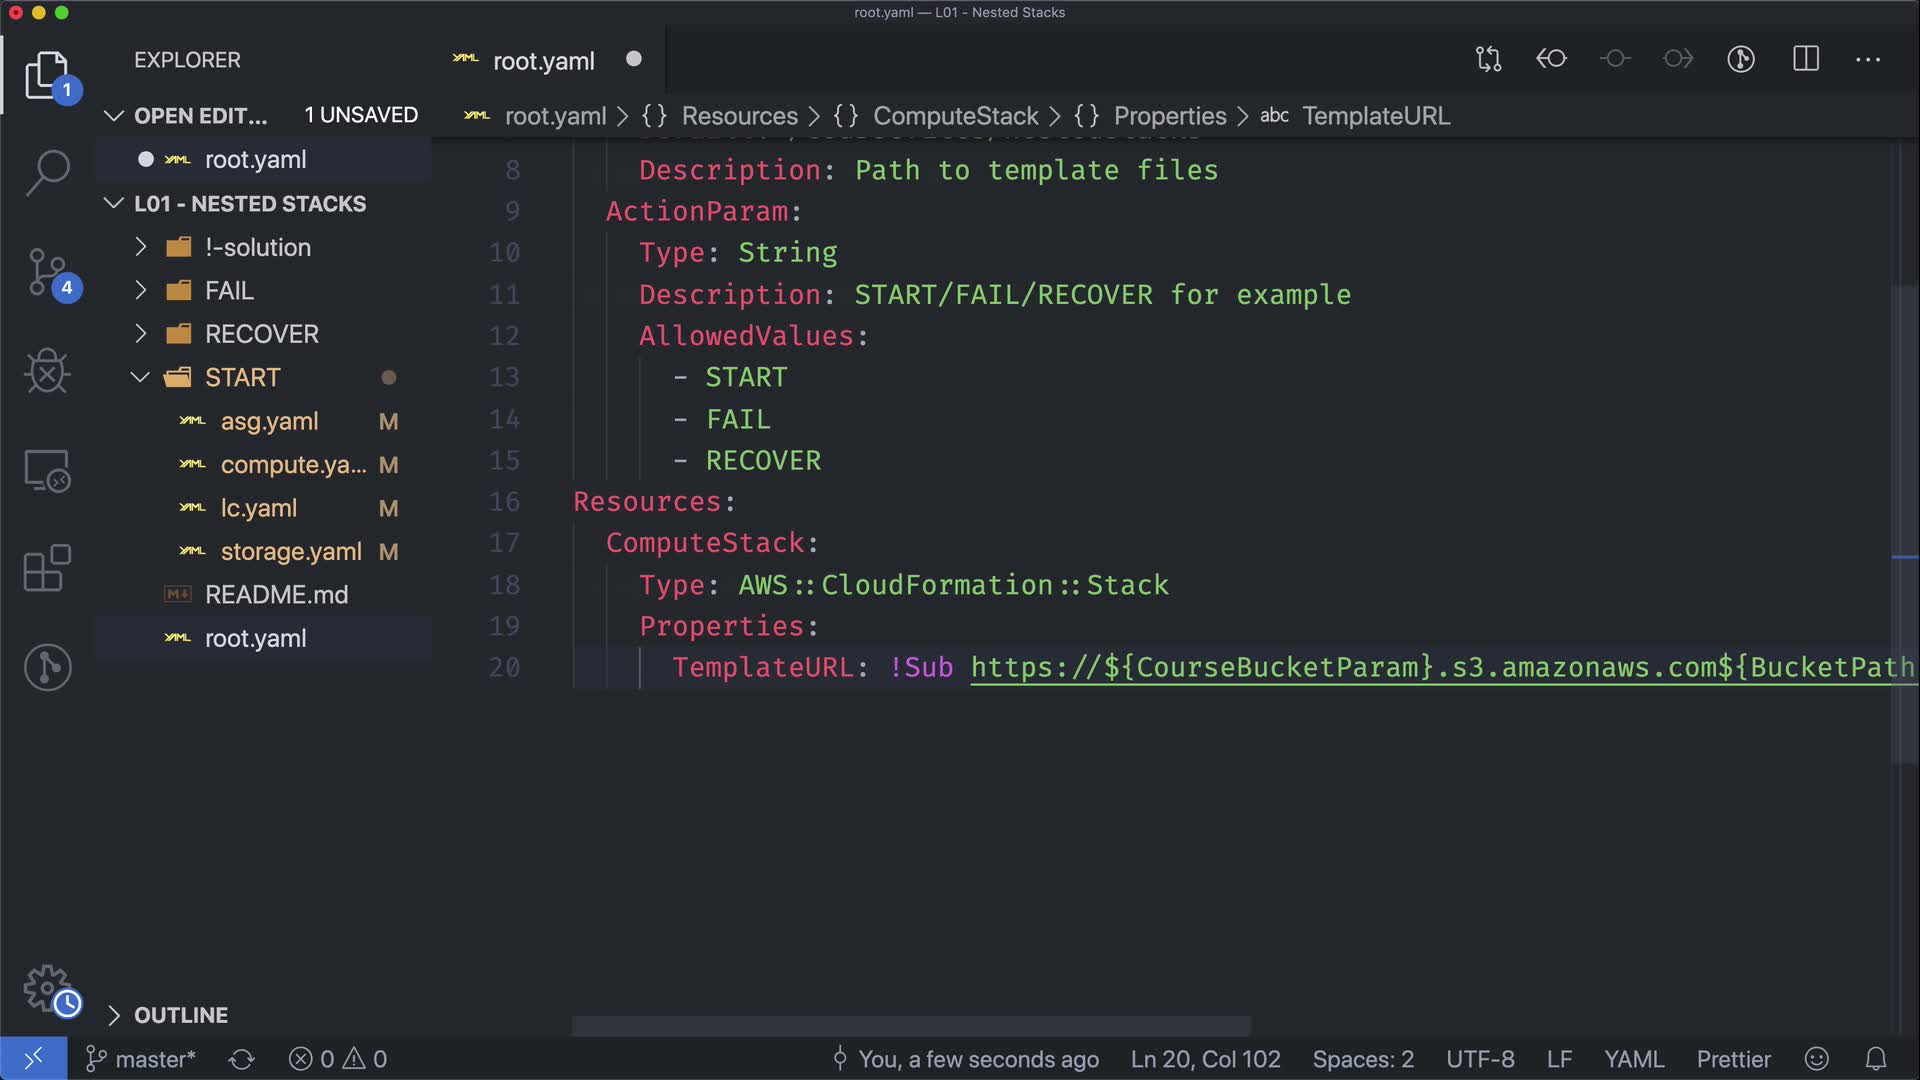This screenshot has height=1080, width=1920.
Task: Click the Split Editor Right icon
Action: click(x=1805, y=59)
